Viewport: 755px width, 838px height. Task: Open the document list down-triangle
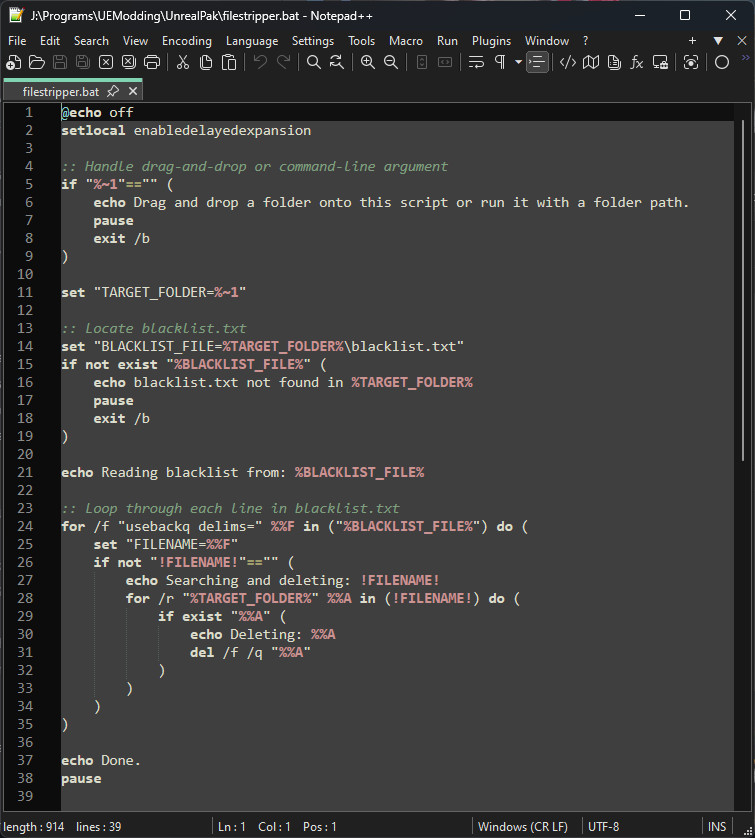pyautogui.click(x=717, y=41)
